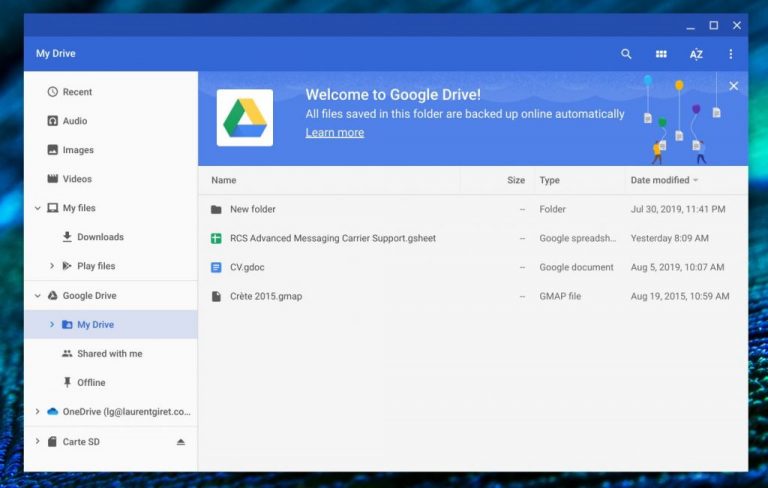
Task: Dismiss the Welcome to Google Drive banner
Action: [734, 86]
